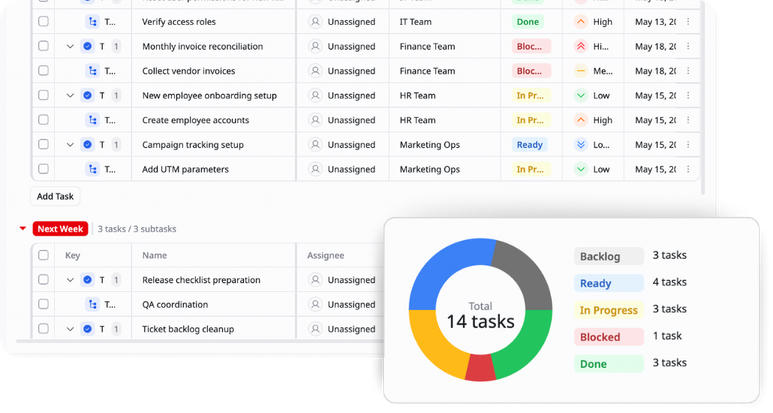Click medium priority icon on Collect vendor invoices

click(x=581, y=71)
